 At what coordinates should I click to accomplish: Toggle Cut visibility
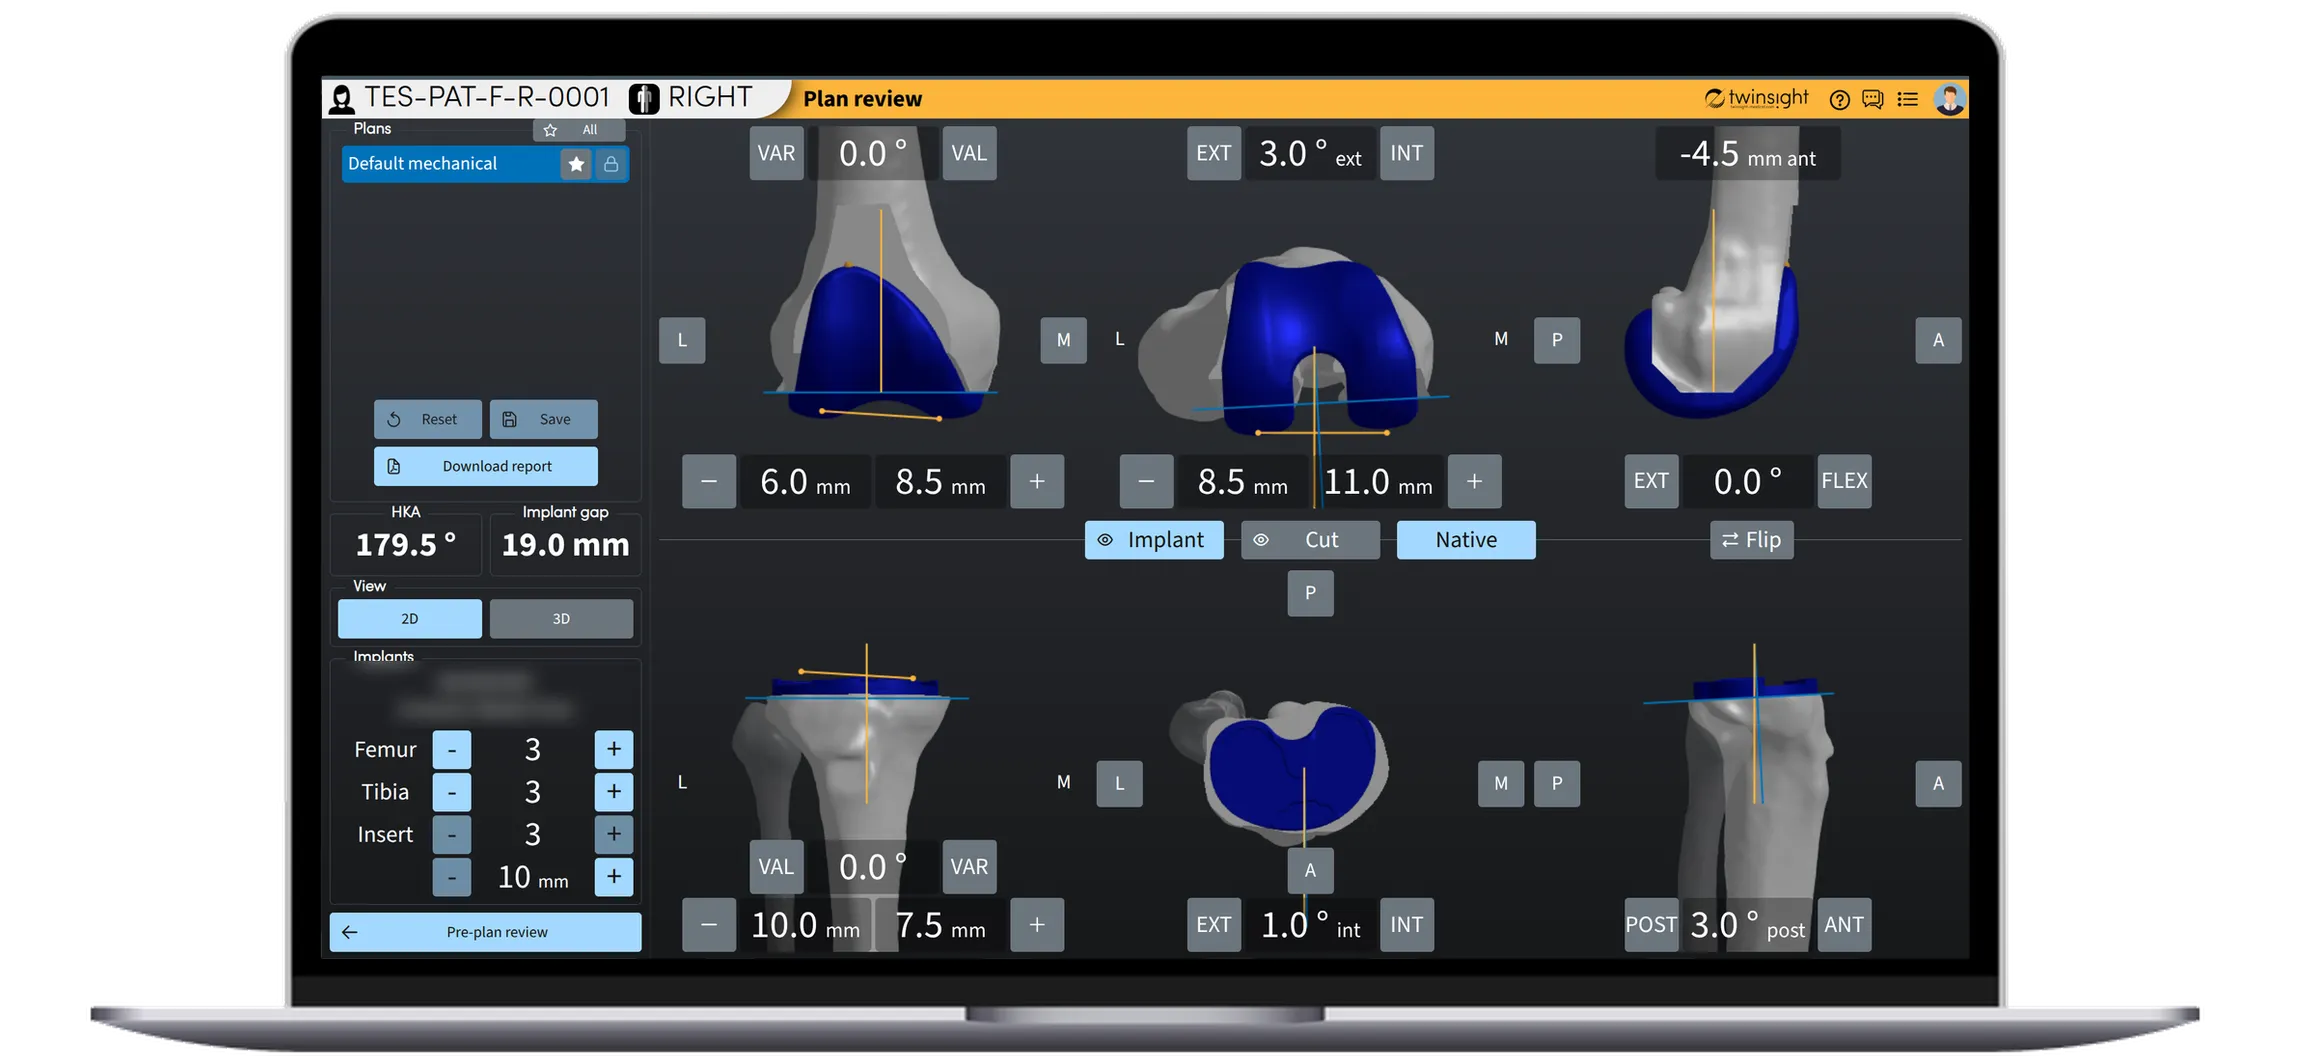[1310, 540]
